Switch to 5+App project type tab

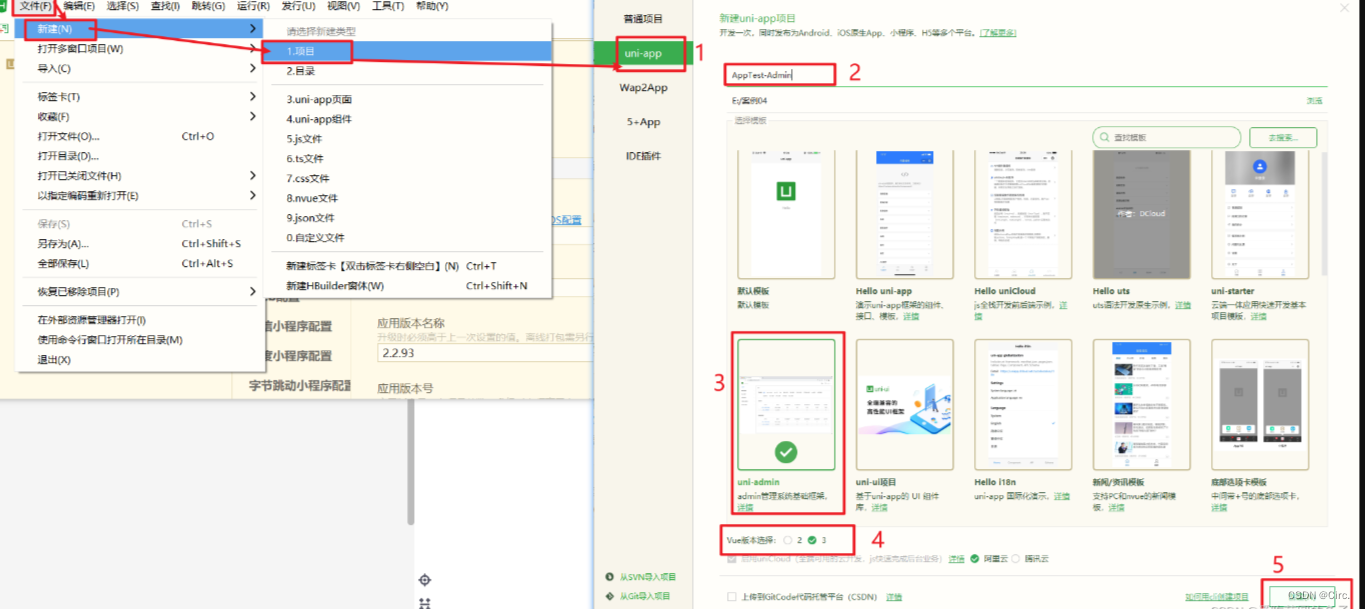click(x=644, y=122)
